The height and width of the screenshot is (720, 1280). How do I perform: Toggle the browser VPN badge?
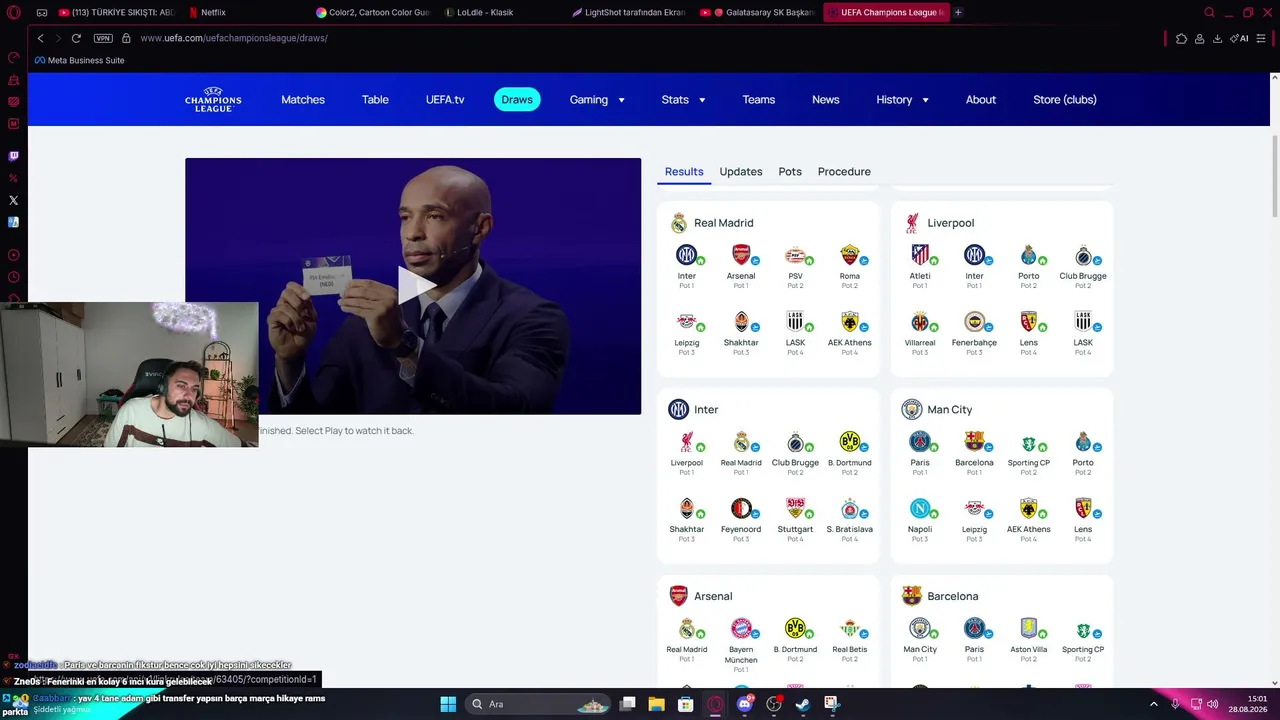[103, 38]
